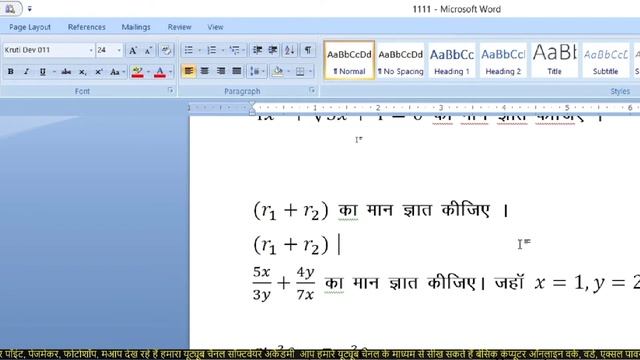Apply numbered list
Viewport: 640px width, 360px height.
tap(211, 50)
